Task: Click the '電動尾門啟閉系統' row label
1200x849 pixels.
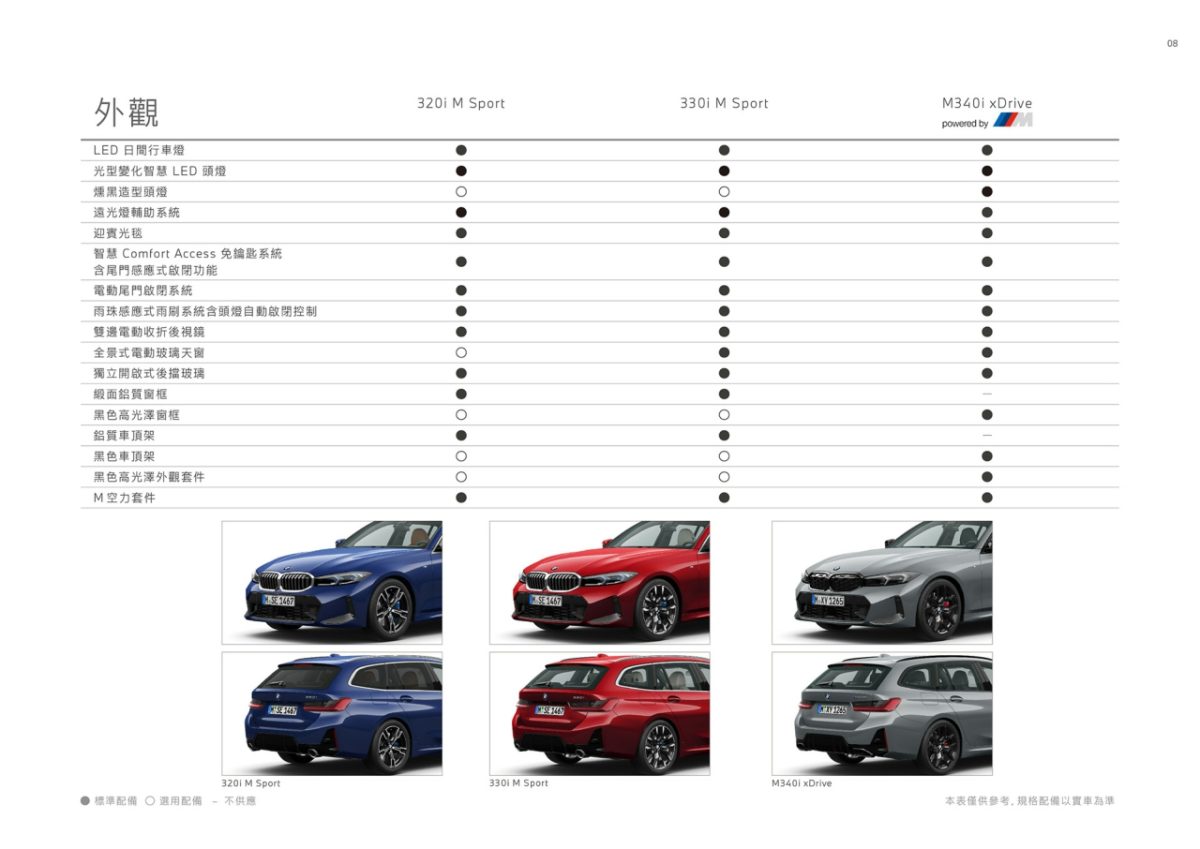Action: point(143,290)
